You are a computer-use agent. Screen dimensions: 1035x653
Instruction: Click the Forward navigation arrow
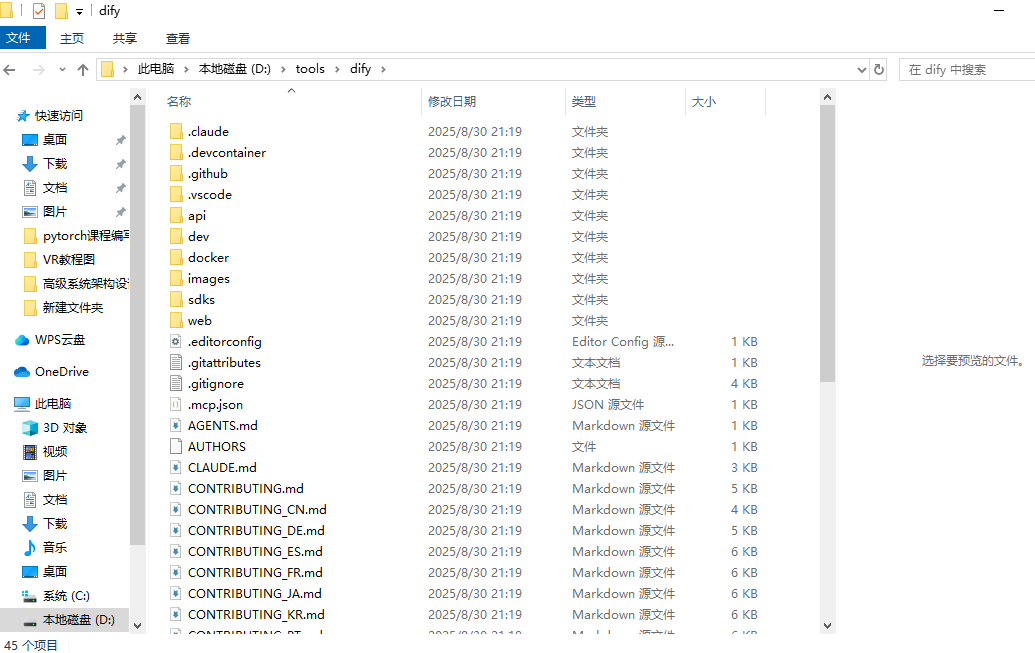pos(39,69)
